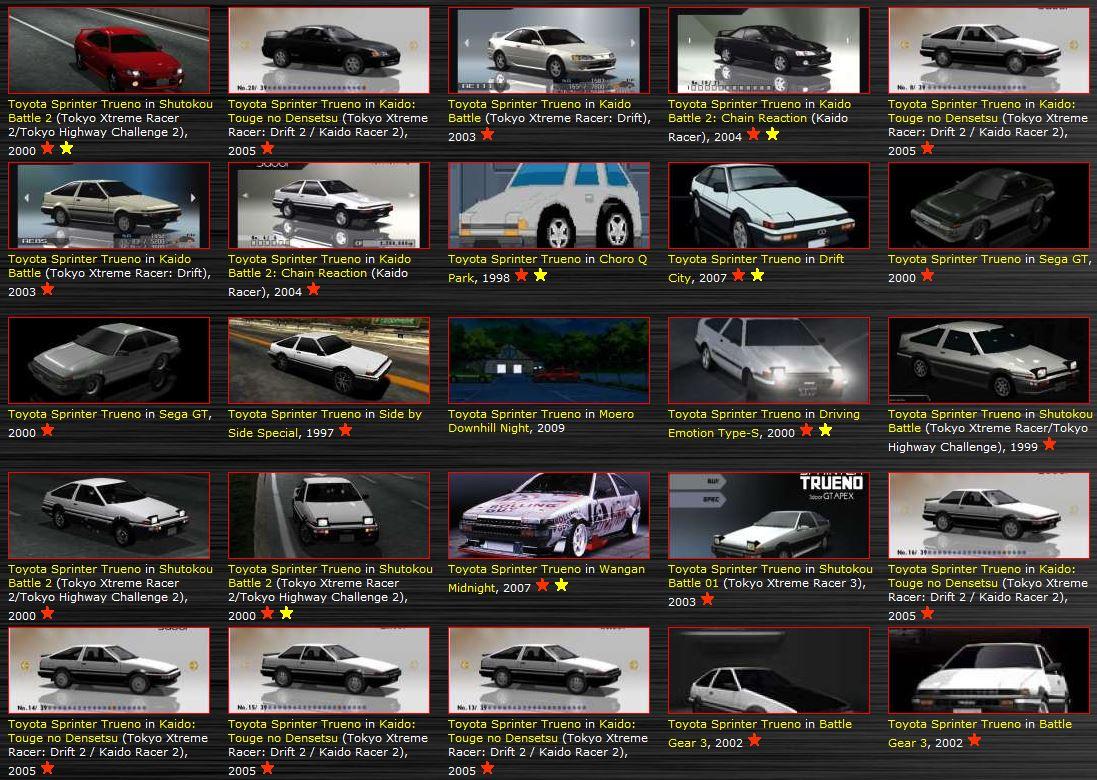This screenshot has width=1097, height=780.
Task: Click the yellow star beside Driving Emotion Type-S, 2000
Action: (x=826, y=430)
